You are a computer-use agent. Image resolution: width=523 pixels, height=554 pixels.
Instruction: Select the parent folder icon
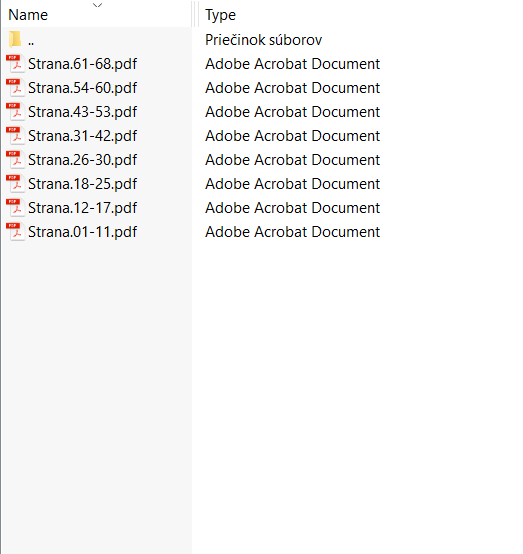click(x=15, y=39)
